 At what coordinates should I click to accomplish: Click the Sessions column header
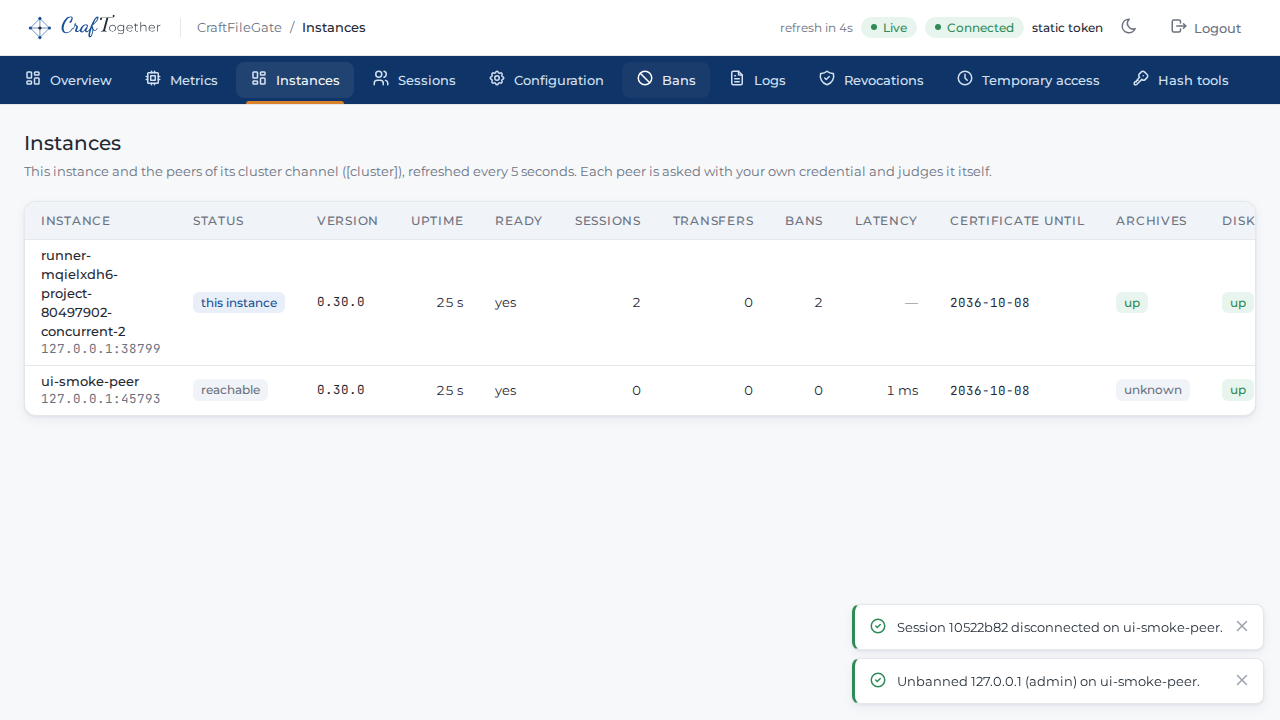pos(608,221)
